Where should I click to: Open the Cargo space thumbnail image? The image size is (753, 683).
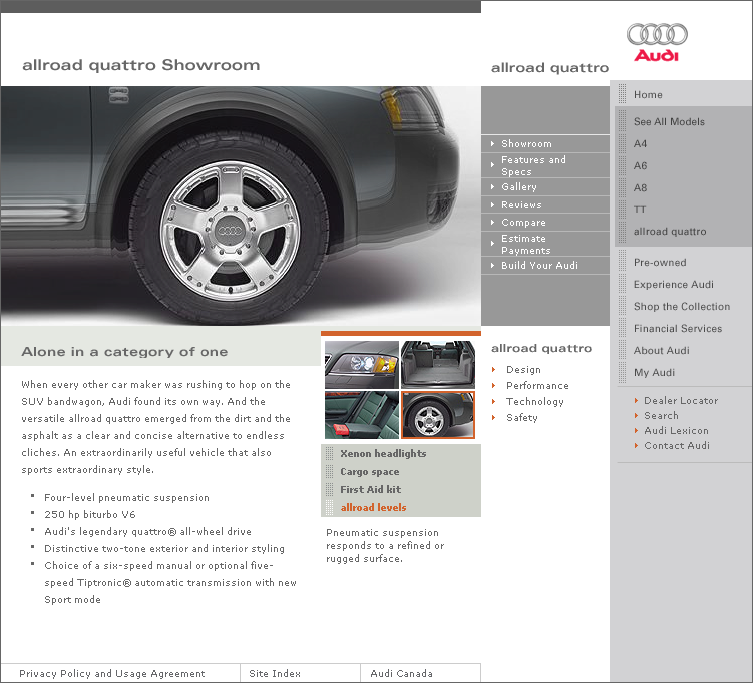click(x=438, y=365)
